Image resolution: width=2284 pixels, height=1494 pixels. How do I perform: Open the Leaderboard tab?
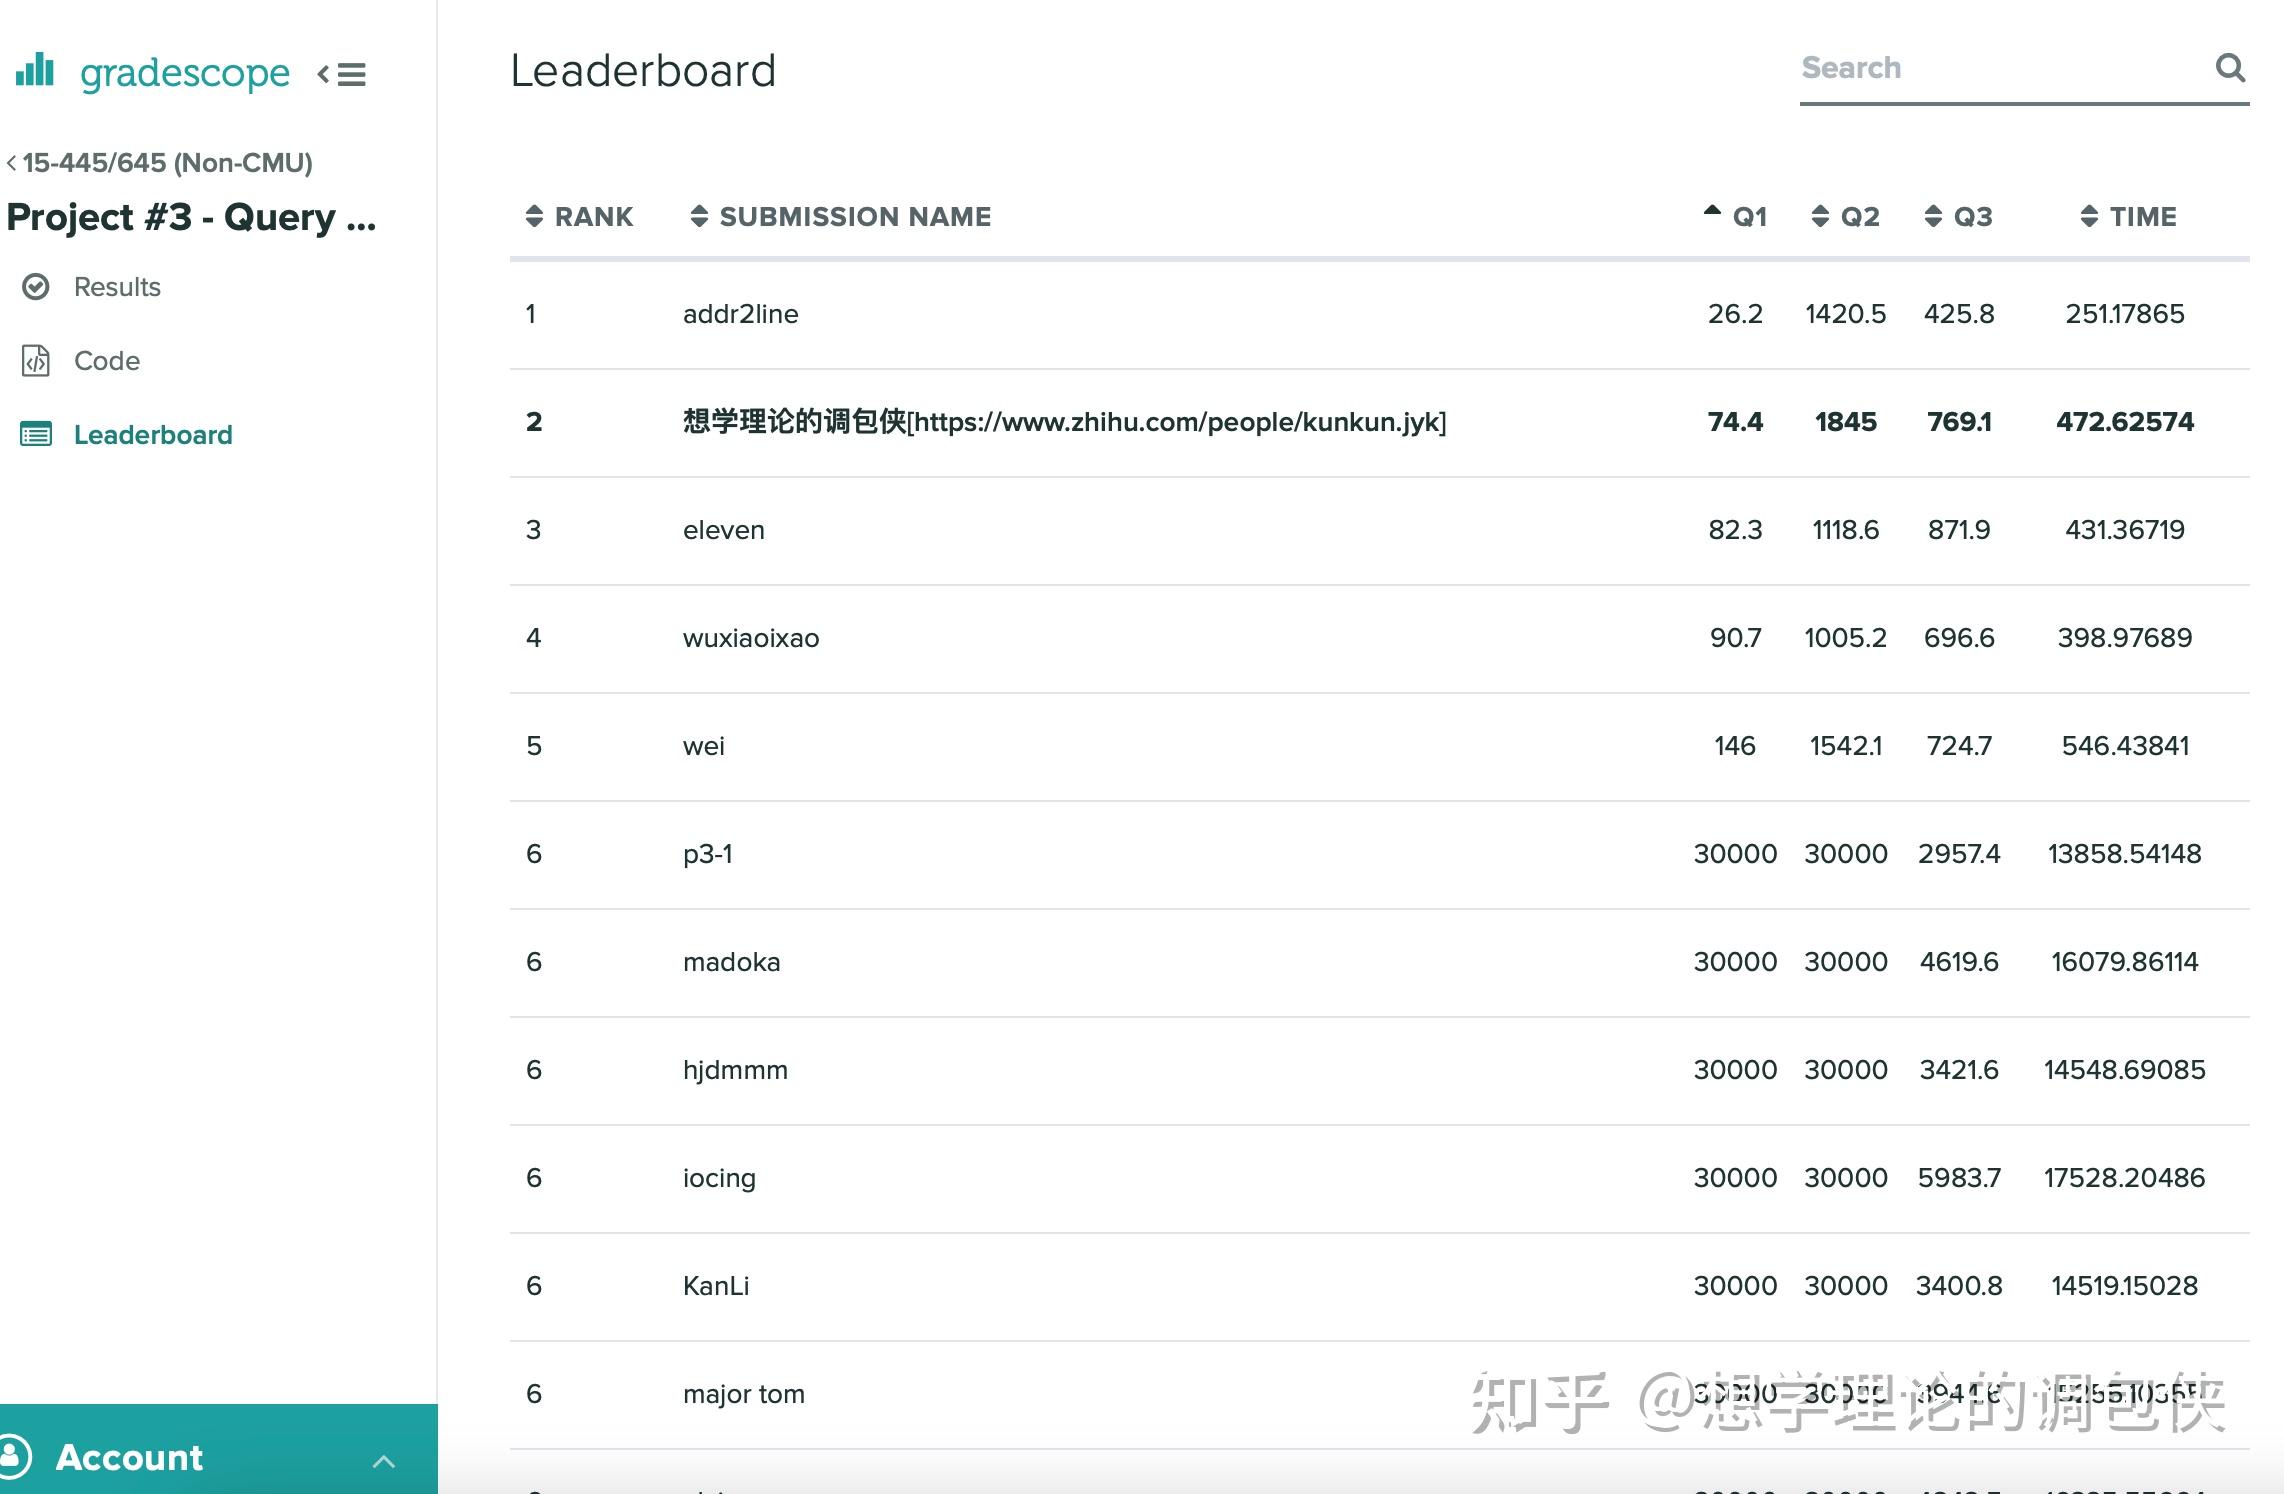pyautogui.click(x=153, y=434)
